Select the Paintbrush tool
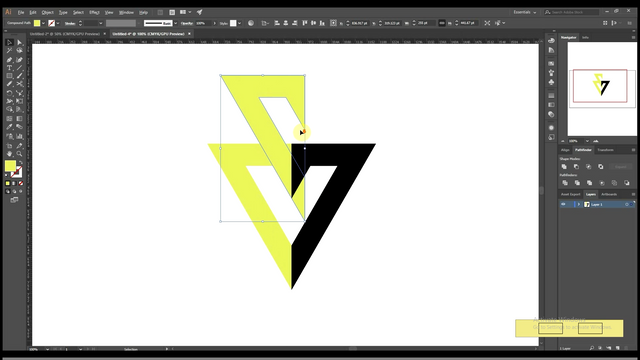 pos(19,76)
